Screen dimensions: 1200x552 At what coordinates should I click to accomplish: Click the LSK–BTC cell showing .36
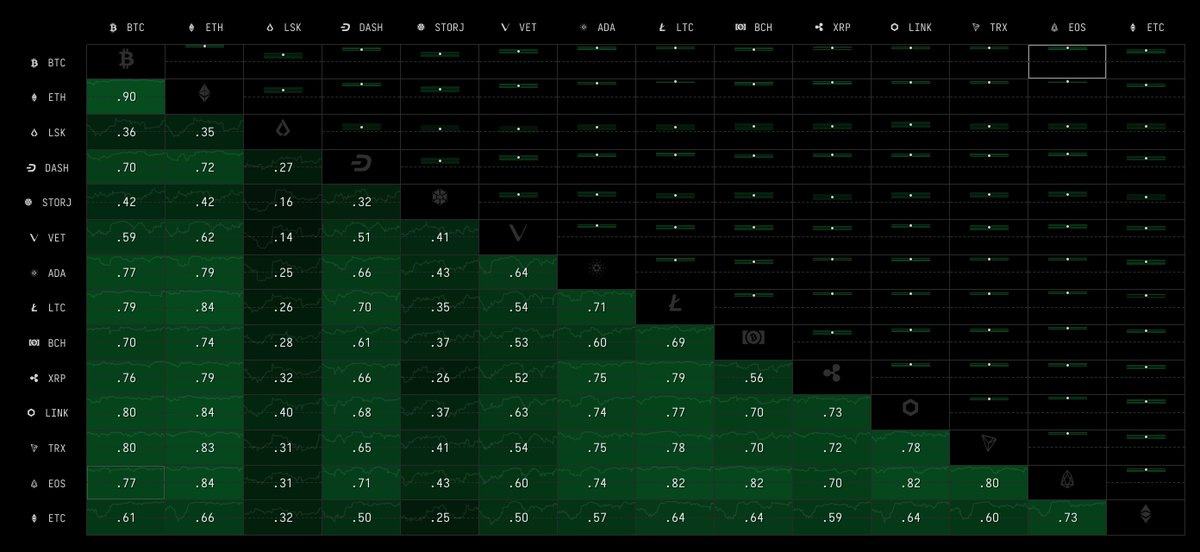pos(126,132)
